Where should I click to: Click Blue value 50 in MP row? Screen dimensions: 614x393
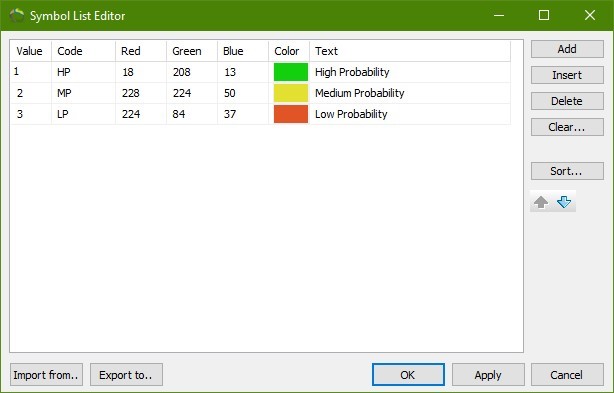pos(243,93)
